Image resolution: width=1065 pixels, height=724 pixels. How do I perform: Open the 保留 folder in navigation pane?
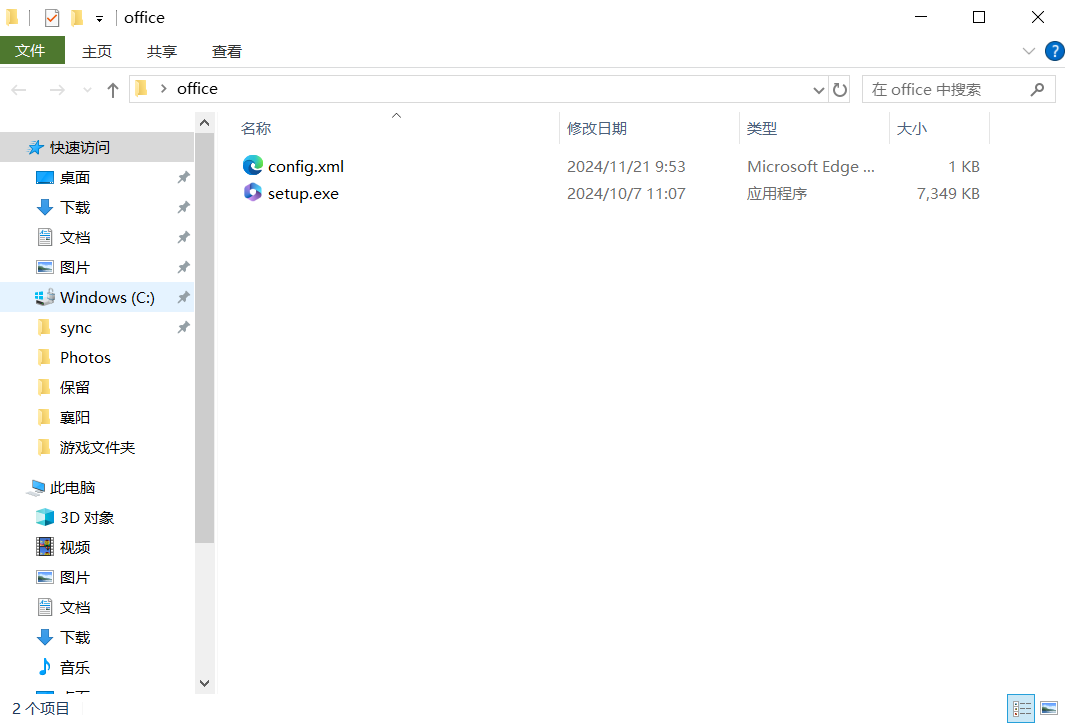coord(75,387)
